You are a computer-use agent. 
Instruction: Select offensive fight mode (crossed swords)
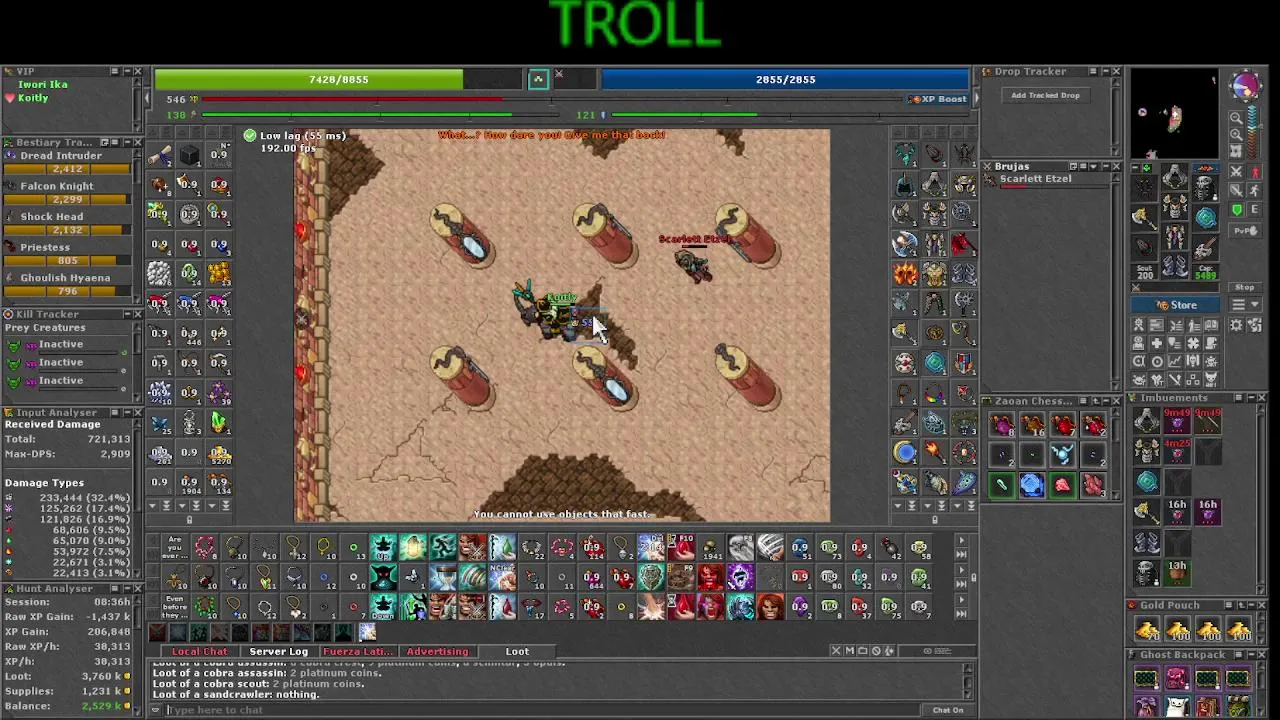click(x=1236, y=171)
